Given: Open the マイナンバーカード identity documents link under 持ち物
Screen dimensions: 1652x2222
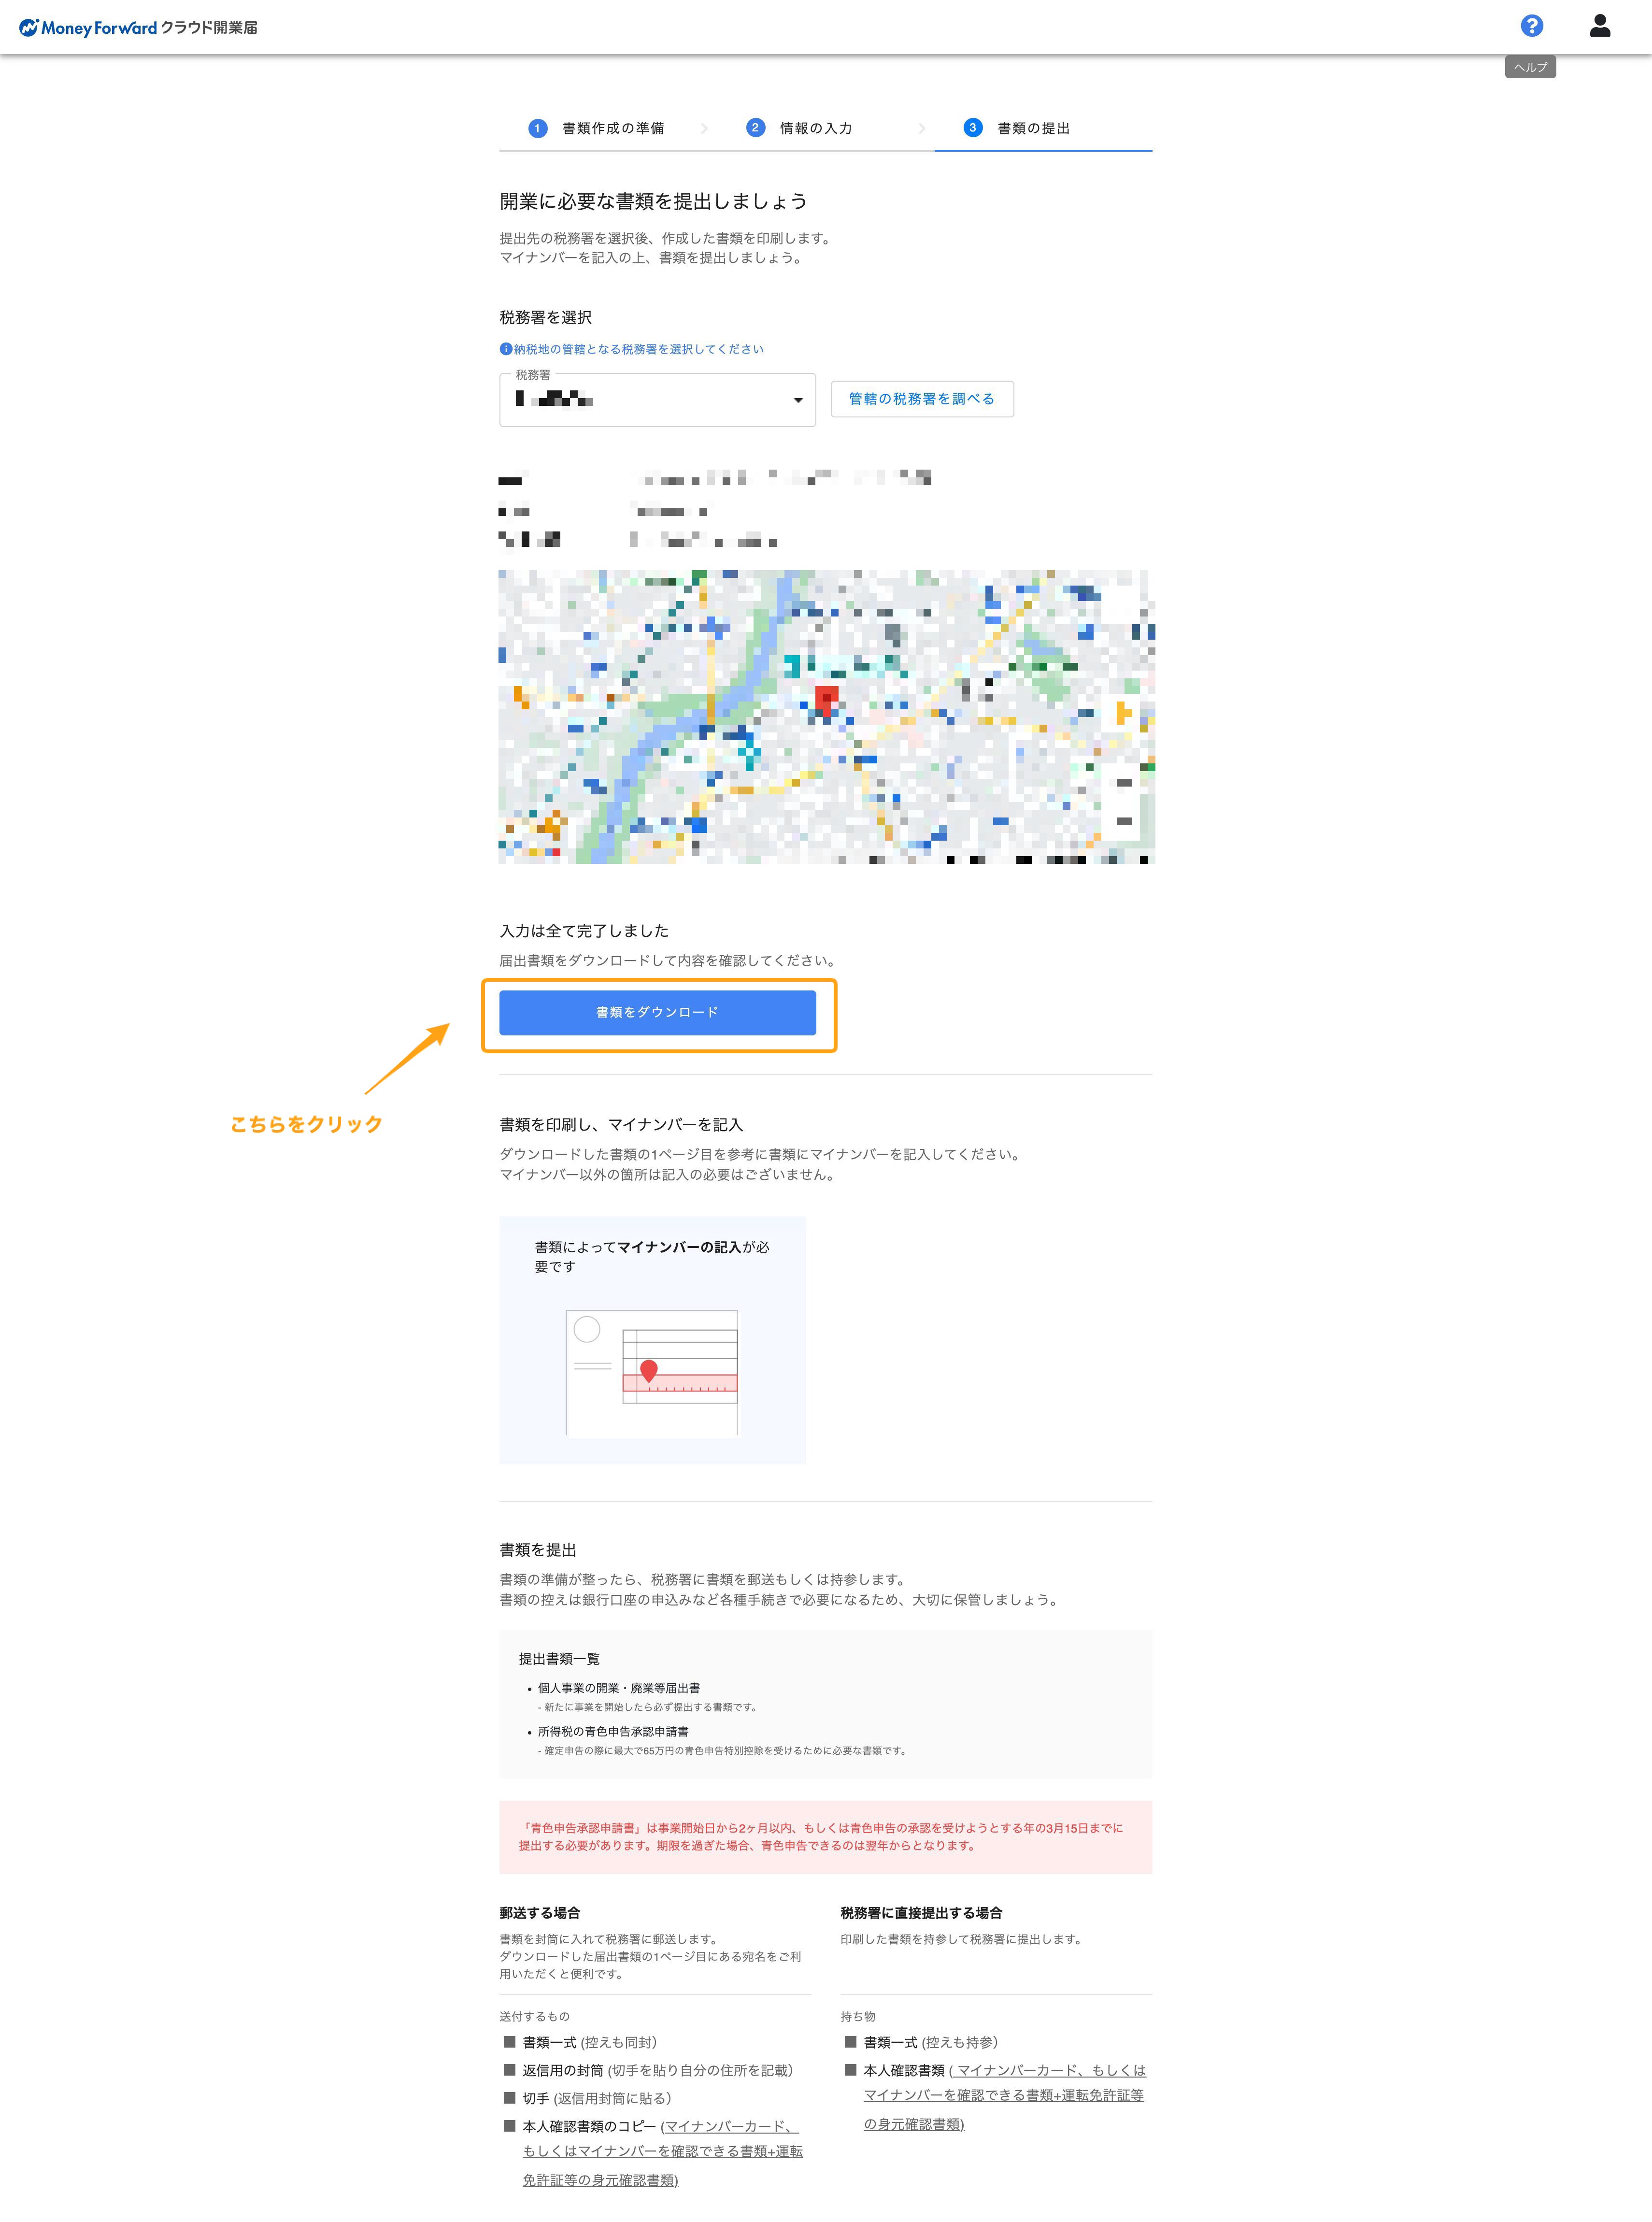Looking at the screenshot, I should point(1004,2096).
